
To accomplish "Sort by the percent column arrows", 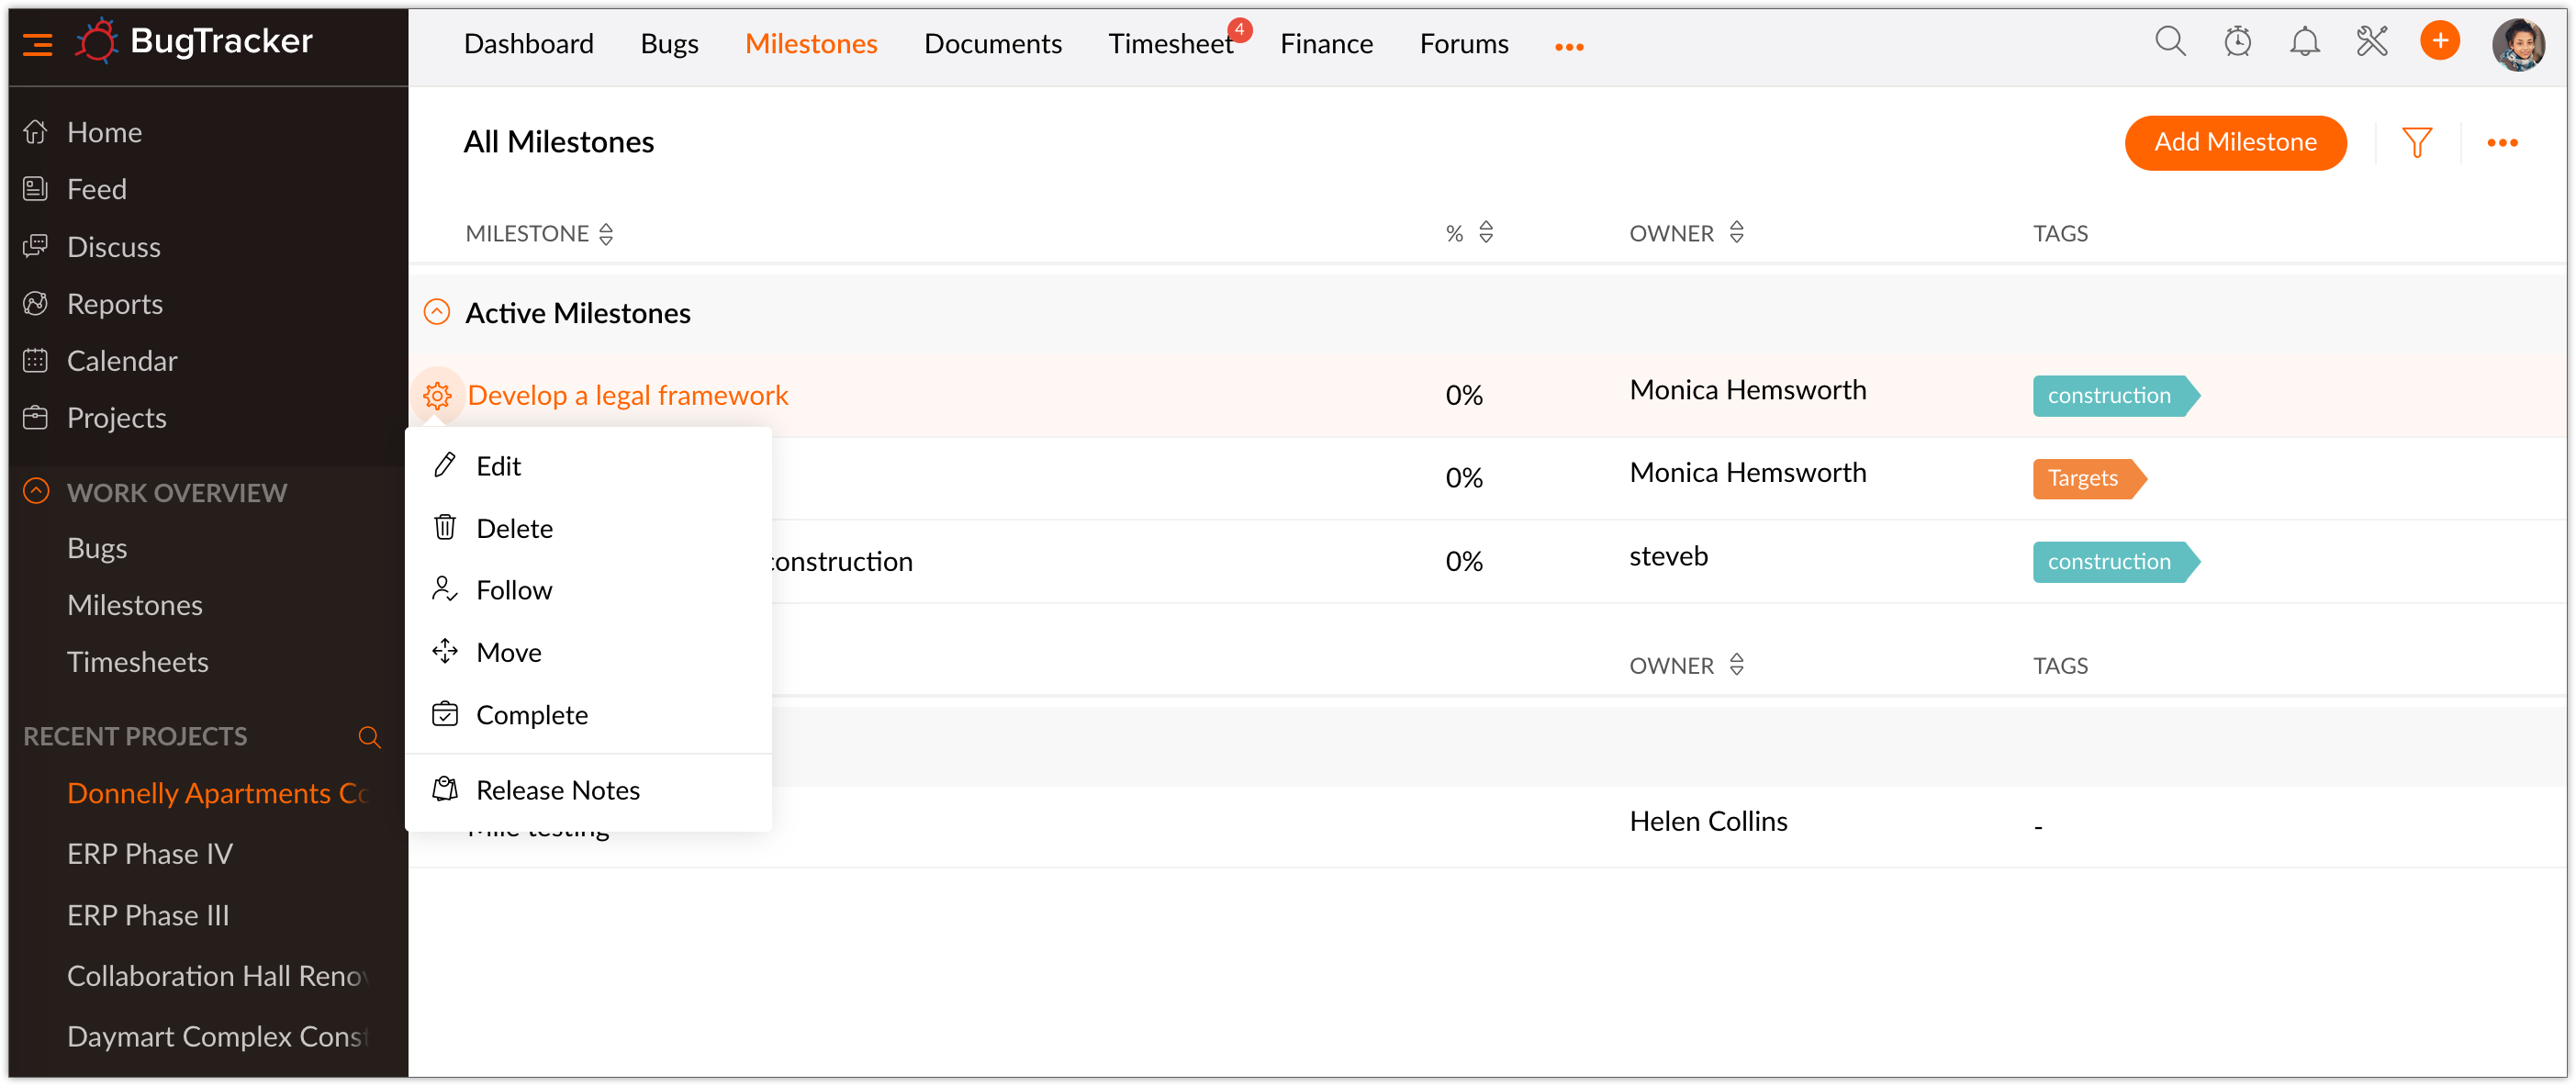I will [1485, 233].
